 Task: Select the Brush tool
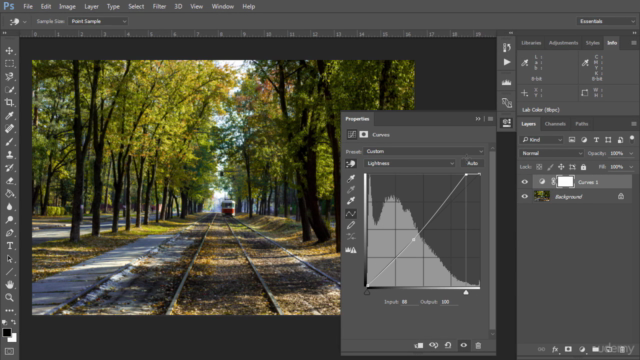click(x=9, y=142)
